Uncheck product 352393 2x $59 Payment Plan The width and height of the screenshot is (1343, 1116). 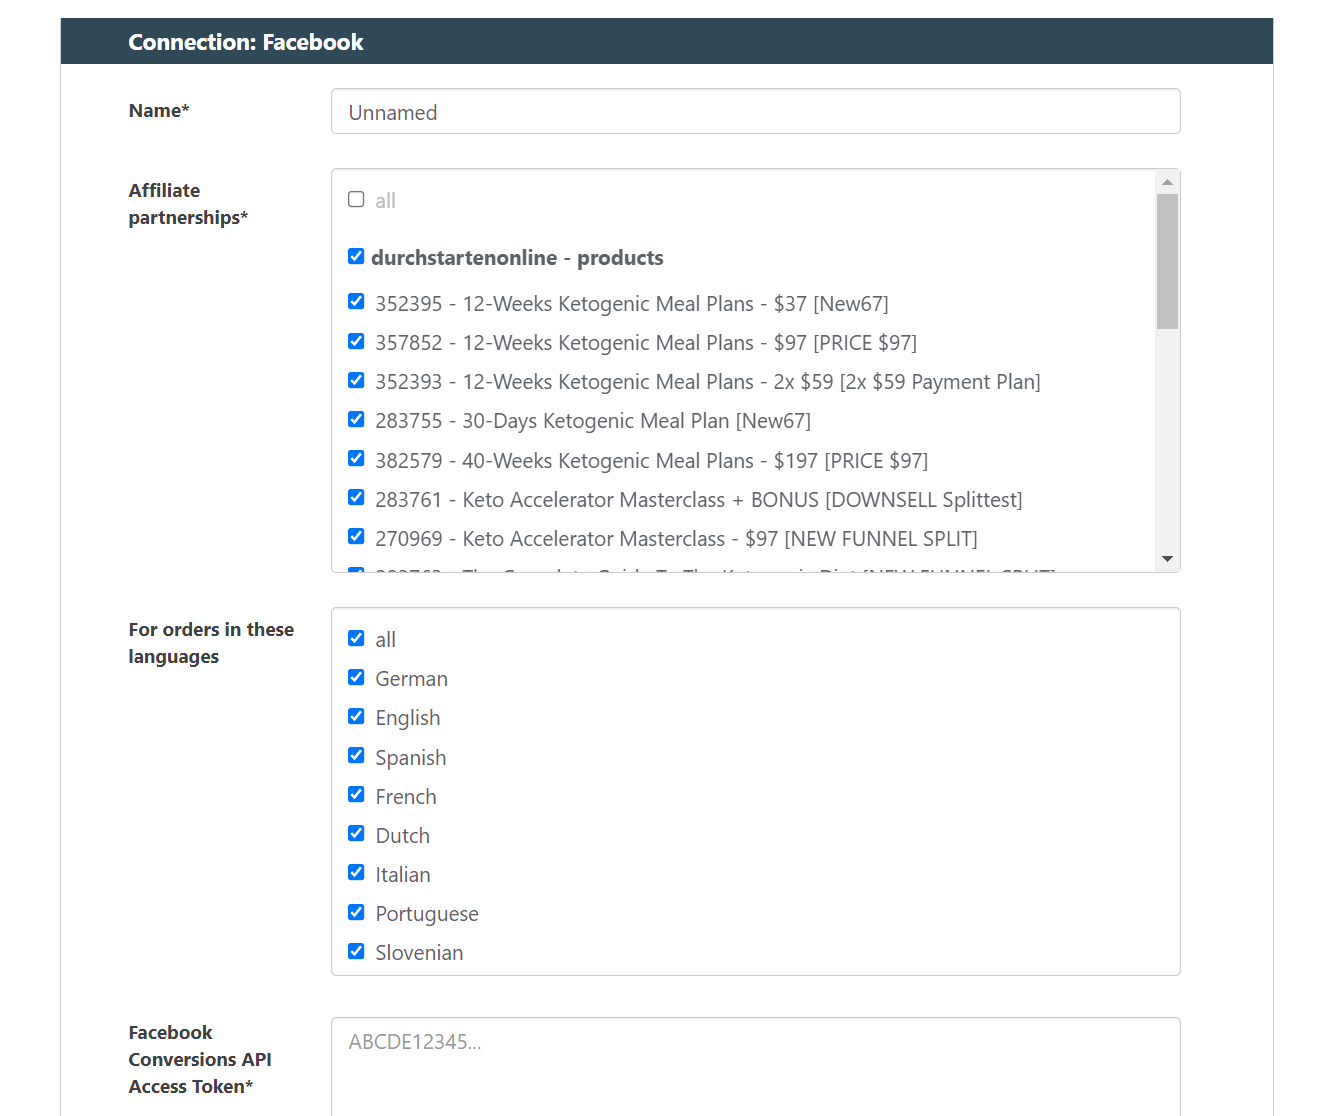tap(356, 381)
